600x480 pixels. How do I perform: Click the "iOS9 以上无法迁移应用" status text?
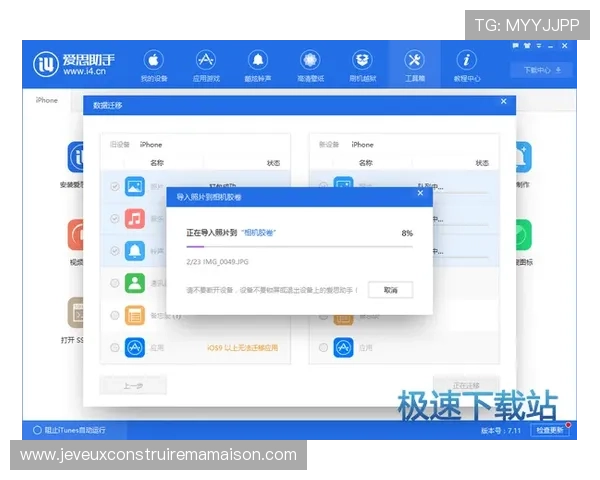point(243,348)
